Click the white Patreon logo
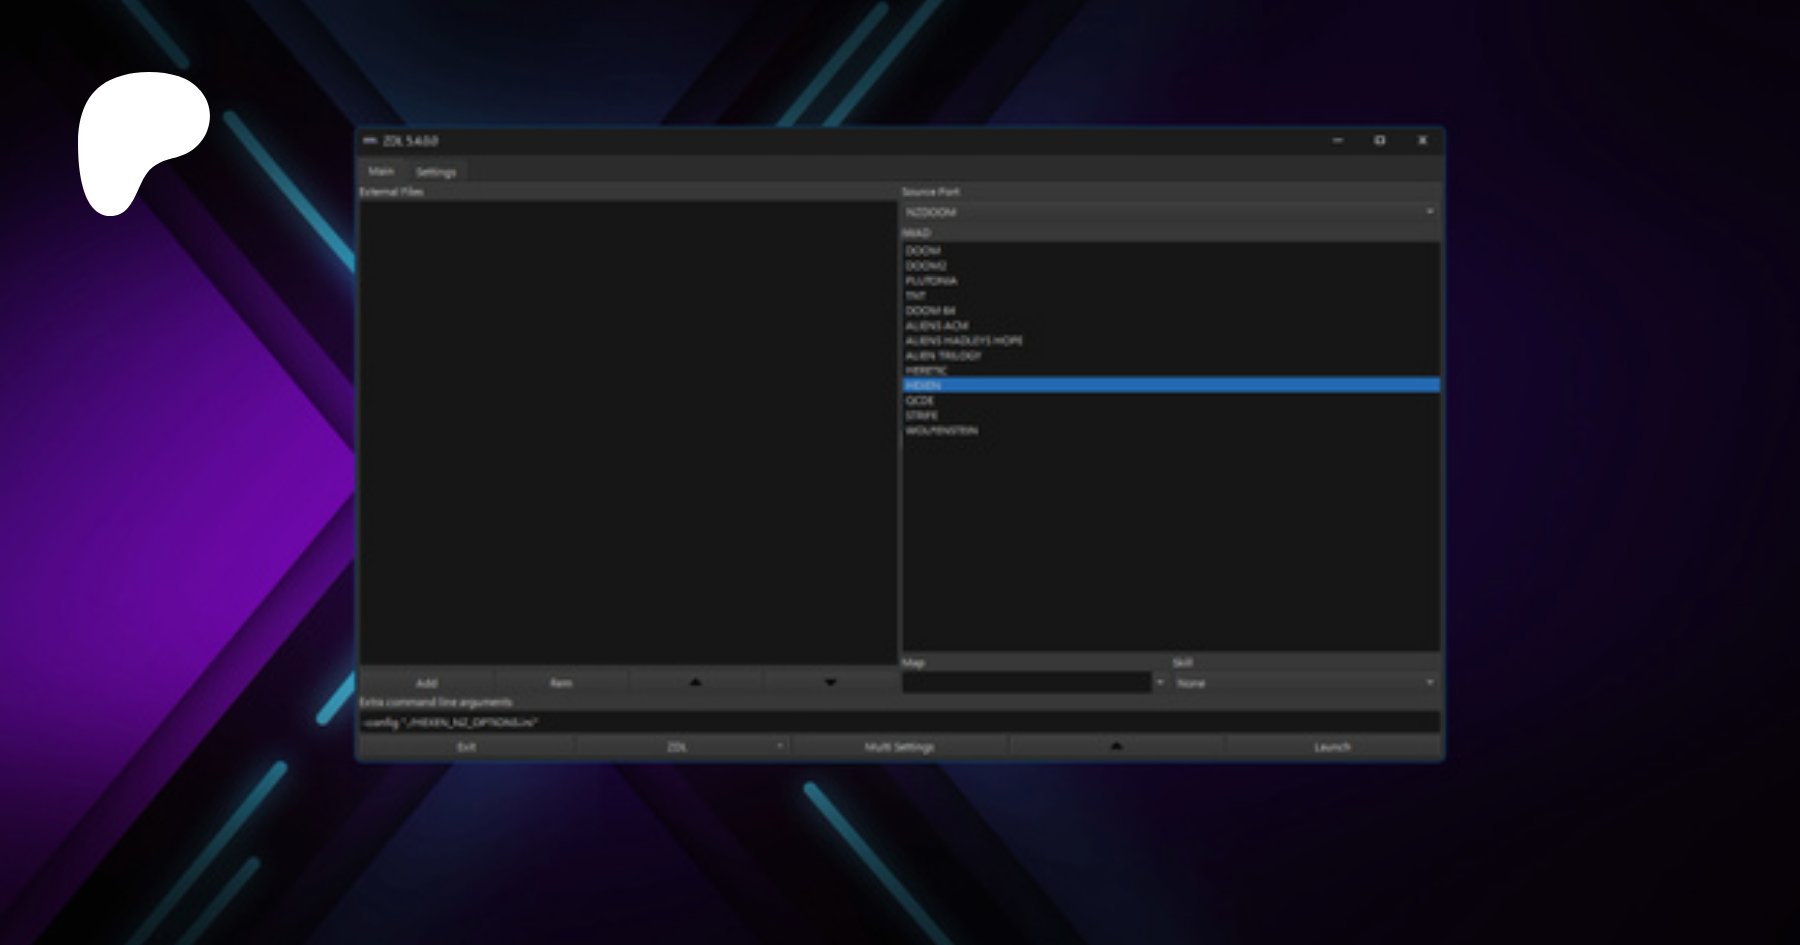This screenshot has width=1800, height=945. click(x=140, y=142)
